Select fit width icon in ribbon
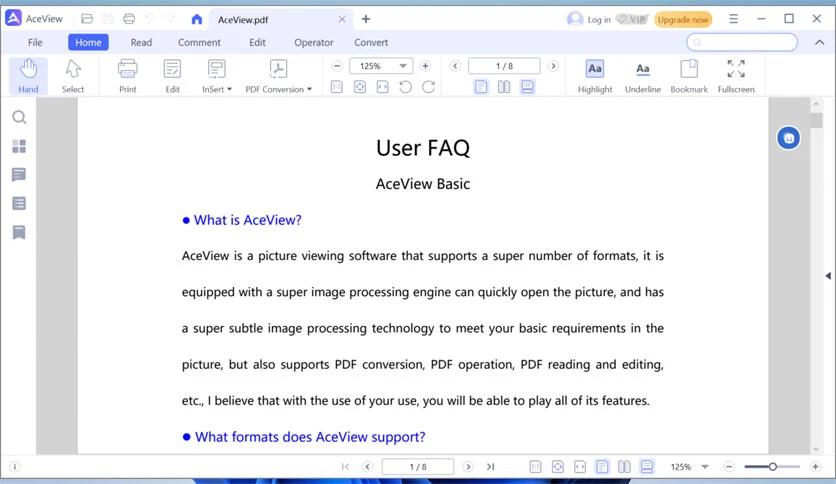 pos(382,86)
